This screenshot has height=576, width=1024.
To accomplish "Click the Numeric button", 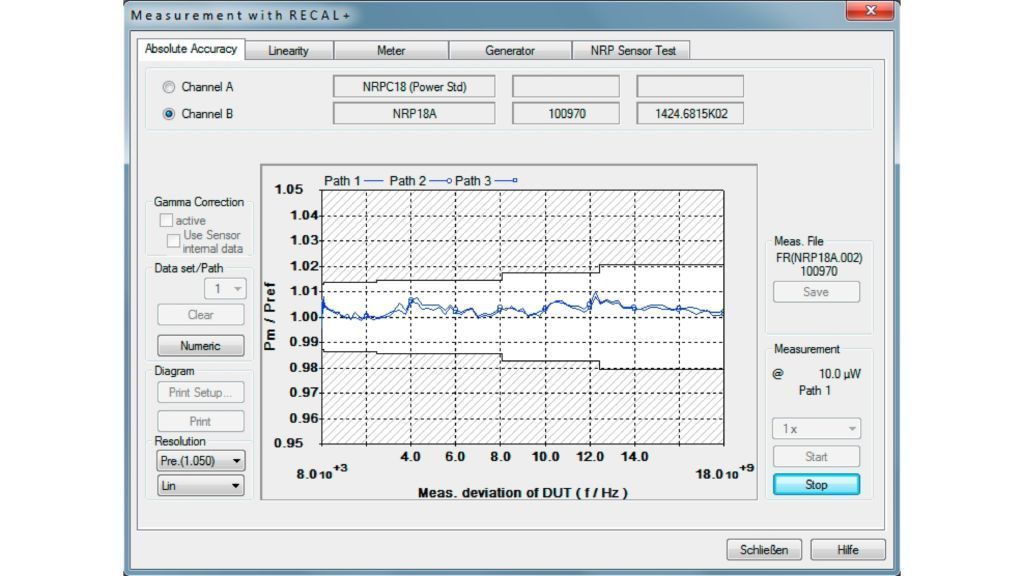I will pos(201,346).
